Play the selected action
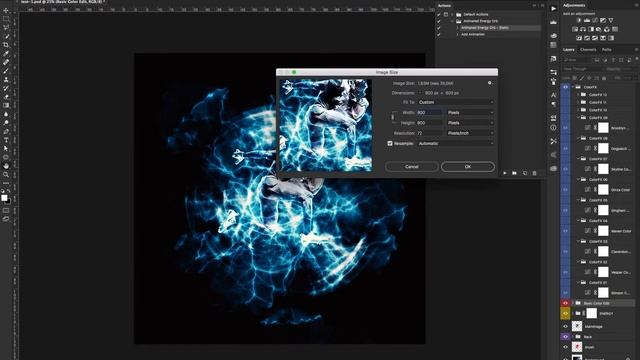The image size is (640, 360). click(x=505, y=173)
